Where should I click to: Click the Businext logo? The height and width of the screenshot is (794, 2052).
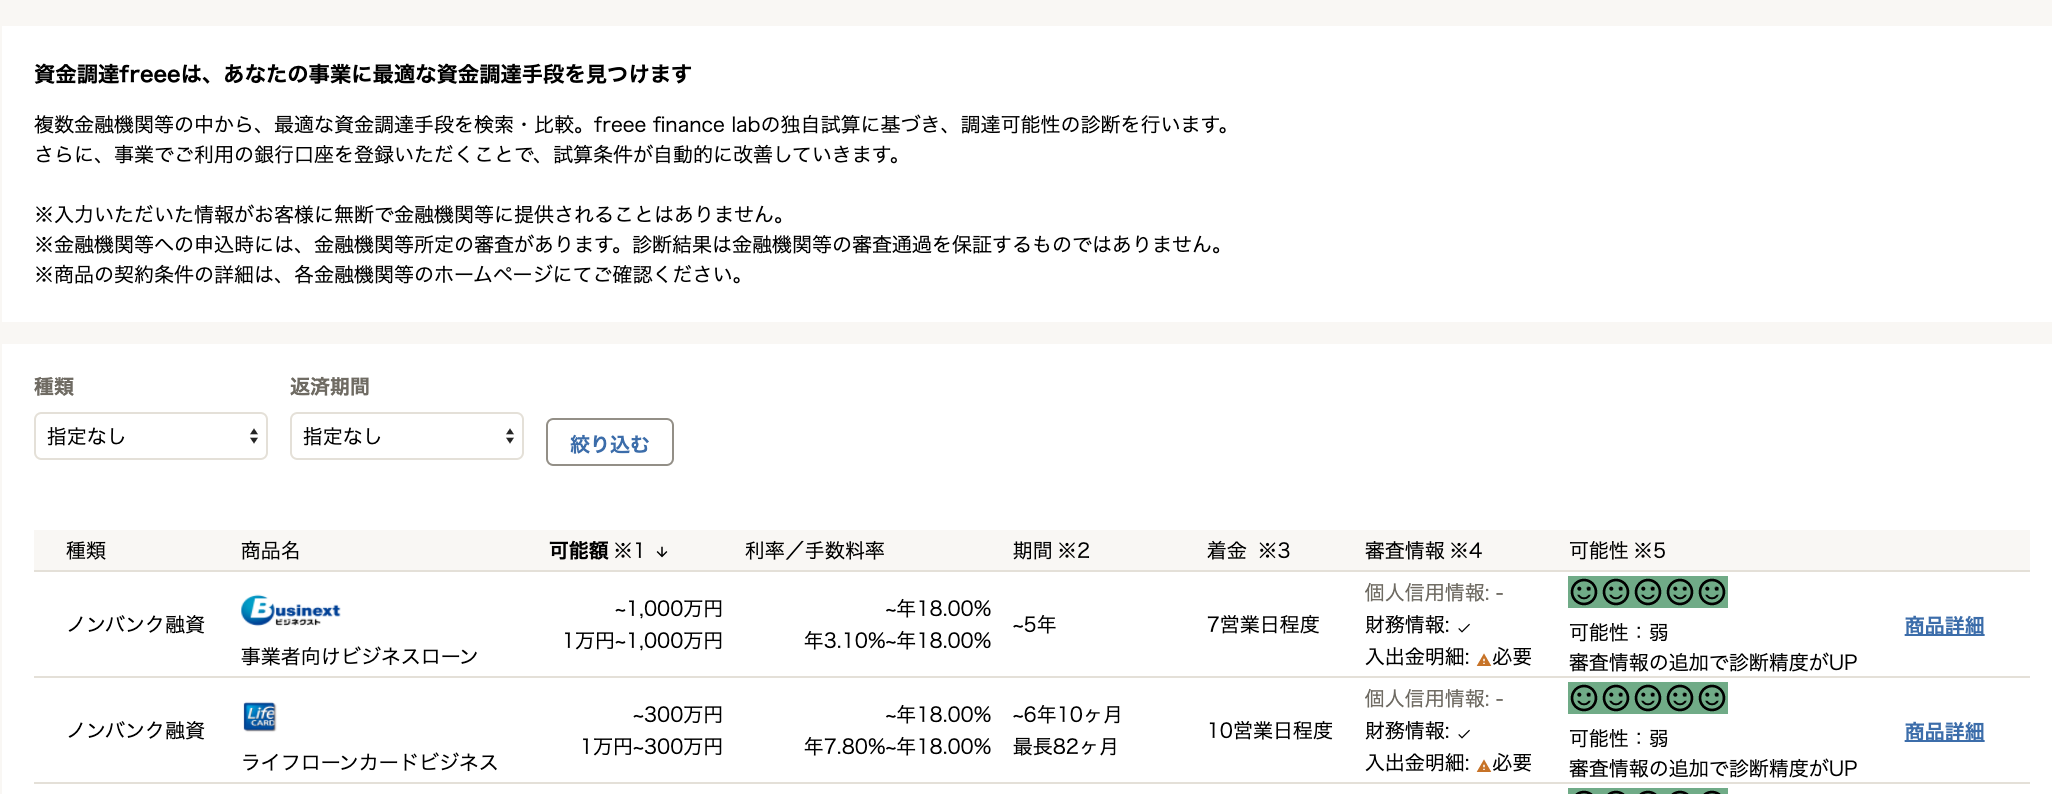[291, 610]
